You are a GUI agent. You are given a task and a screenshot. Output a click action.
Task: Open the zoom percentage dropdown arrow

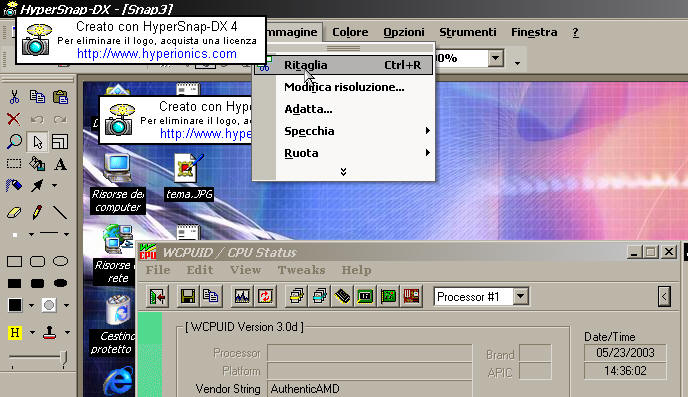click(x=495, y=58)
